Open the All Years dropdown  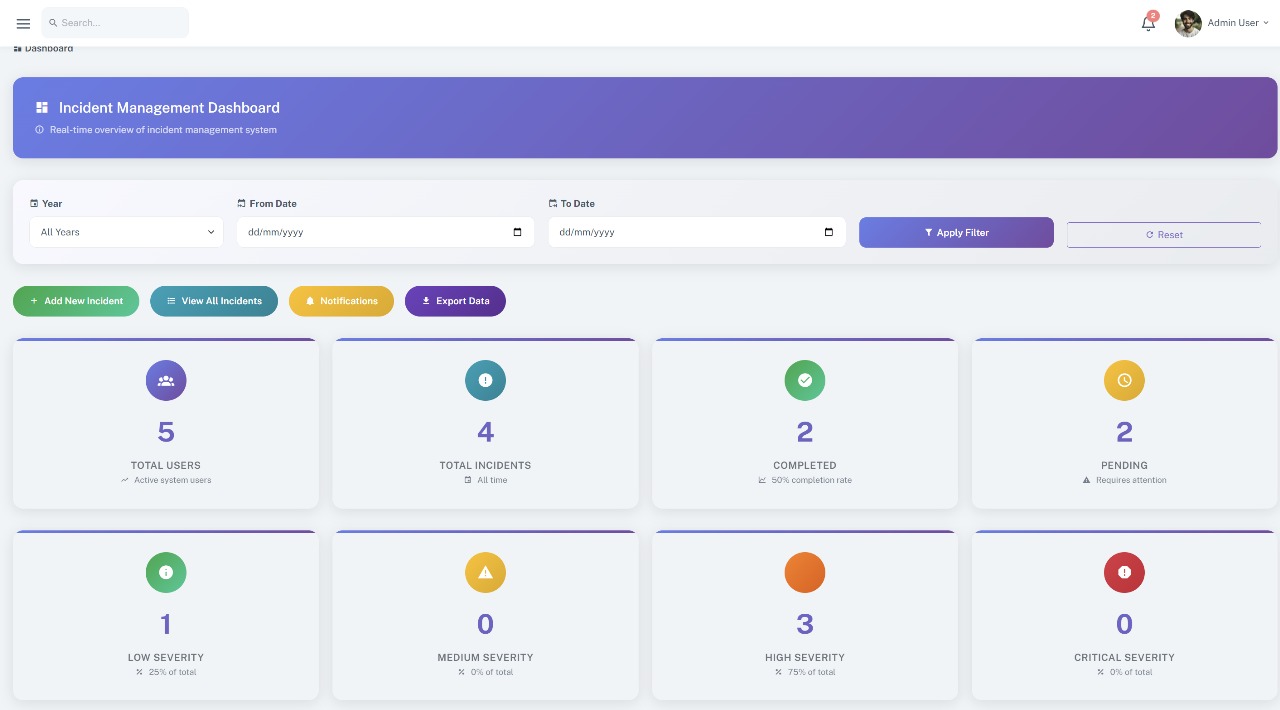point(126,231)
